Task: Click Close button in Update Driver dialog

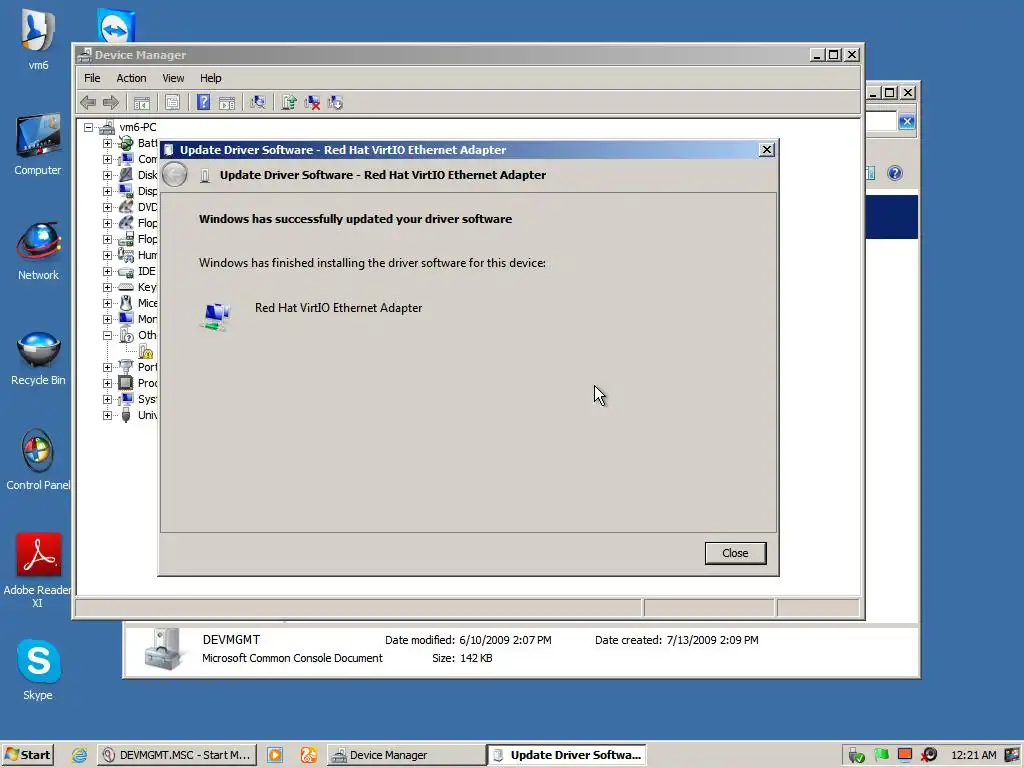Action: 735,553
